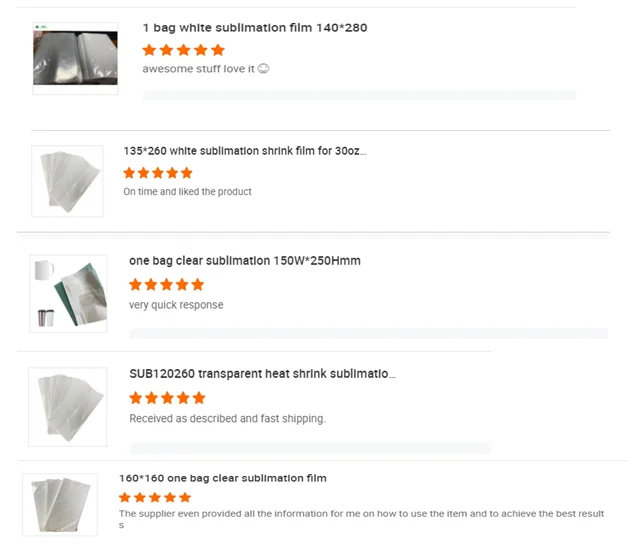Select the "On time and liked the product" review

(187, 191)
